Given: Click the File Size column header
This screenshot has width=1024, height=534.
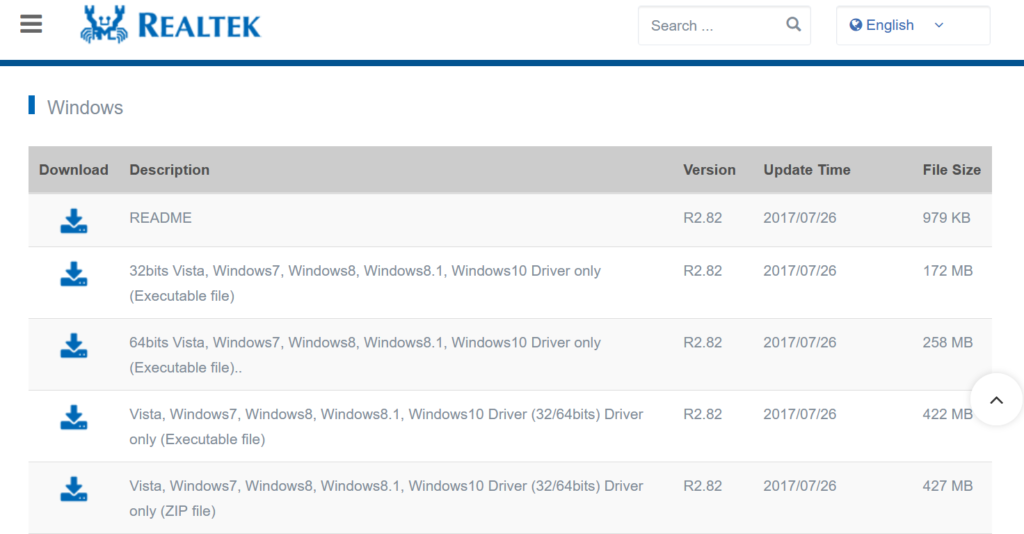Looking at the screenshot, I should coord(952,170).
